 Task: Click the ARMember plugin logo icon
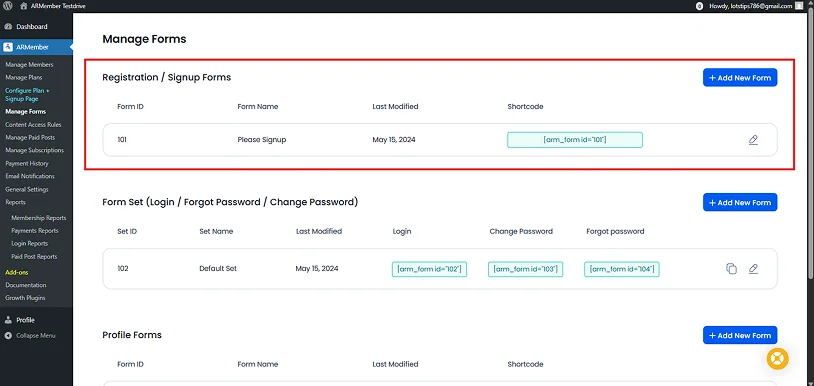(x=8, y=47)
